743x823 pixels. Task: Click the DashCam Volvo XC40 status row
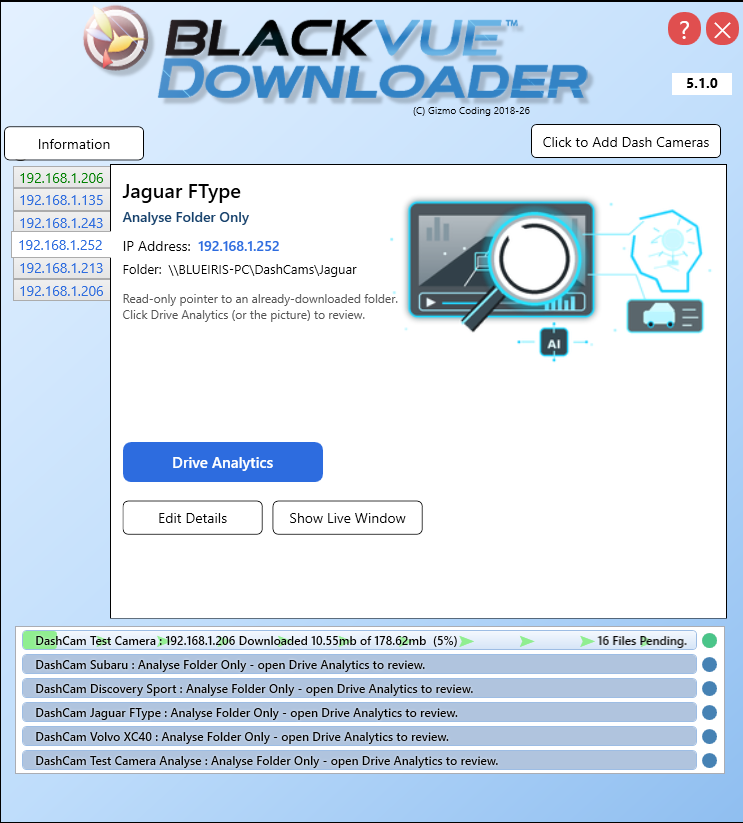point(359,736)
